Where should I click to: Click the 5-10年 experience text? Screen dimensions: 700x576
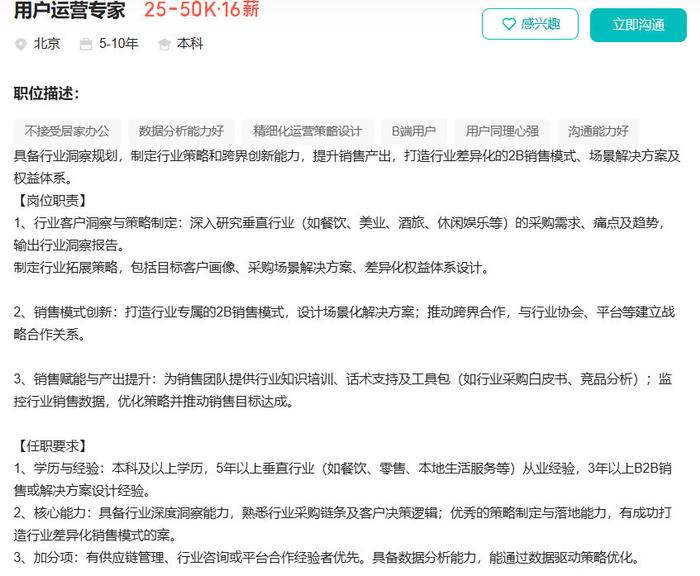(x=119, y=44)
